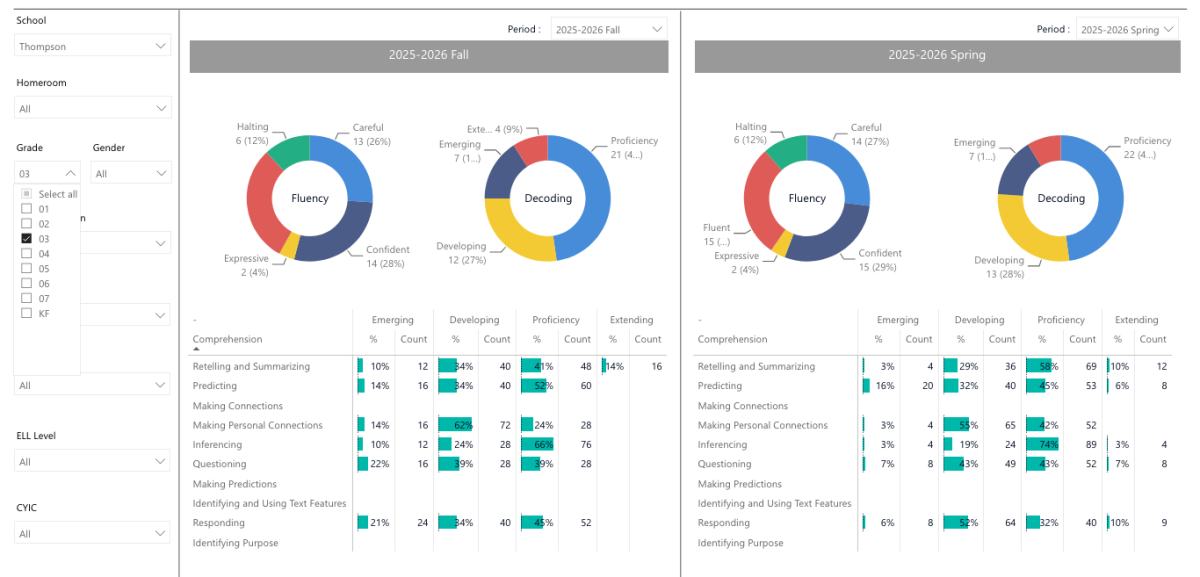Click the sort arrow under Comprehension header
The image size is (1200, 577).
[x=196, y=350]
